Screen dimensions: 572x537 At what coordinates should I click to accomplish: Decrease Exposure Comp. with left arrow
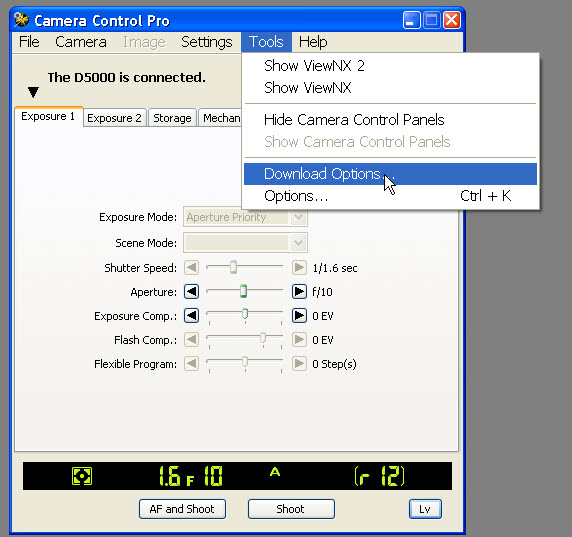(x=191, y=316)
